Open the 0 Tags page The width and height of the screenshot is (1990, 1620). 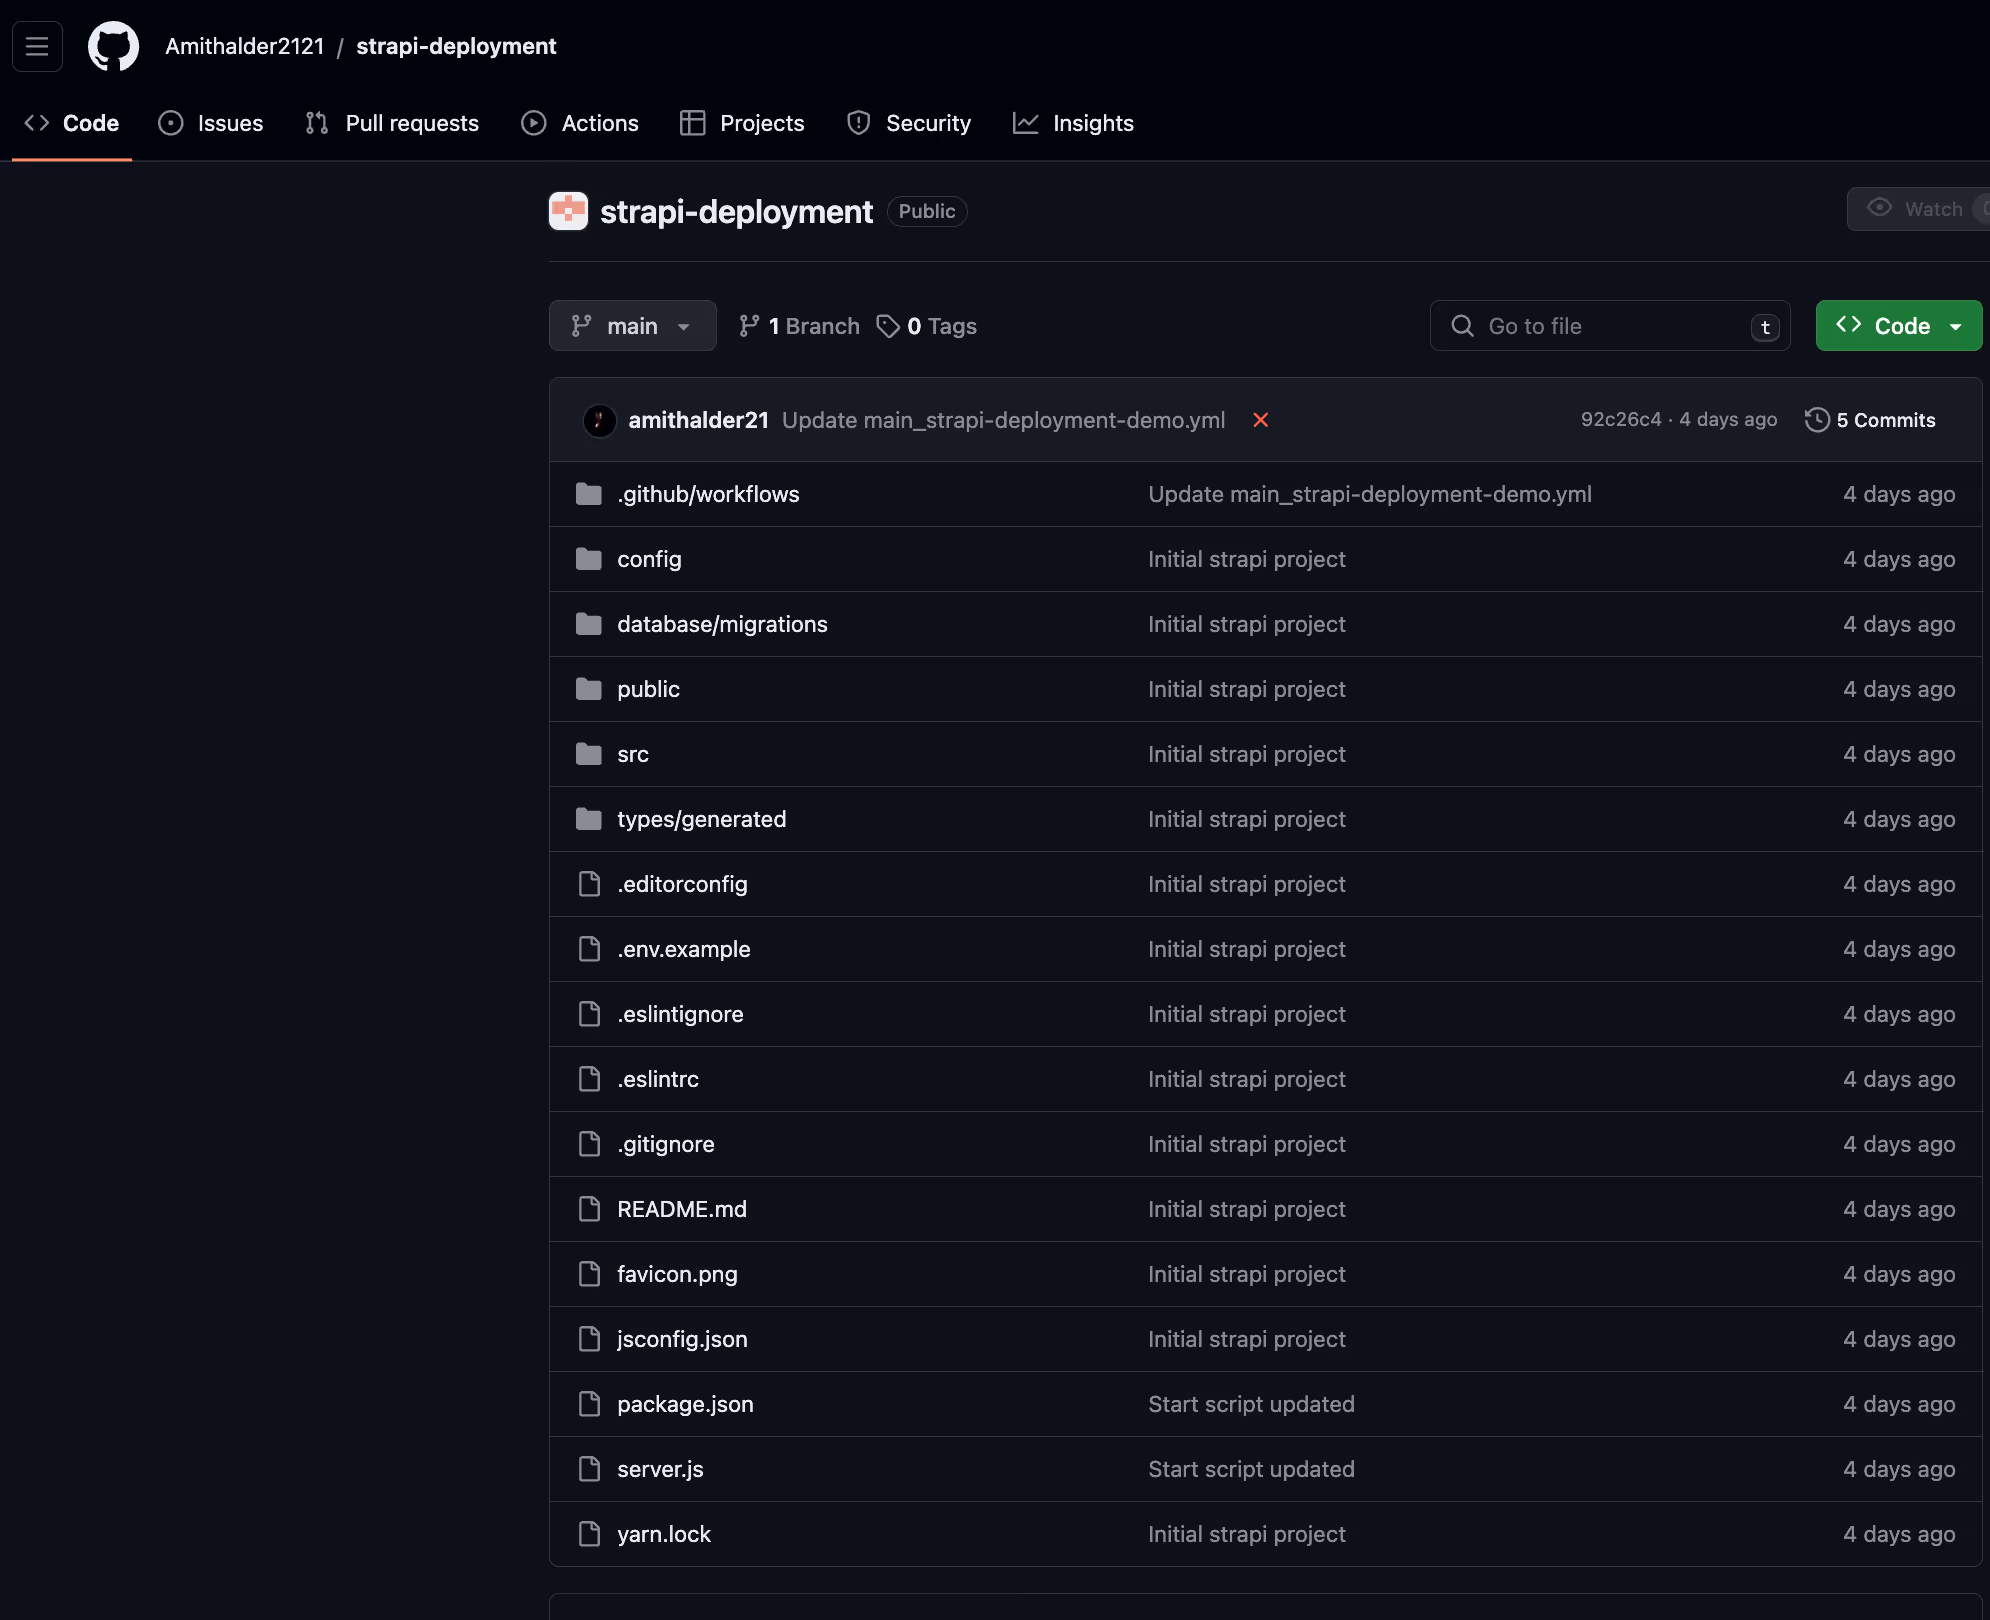coord(927,326)
